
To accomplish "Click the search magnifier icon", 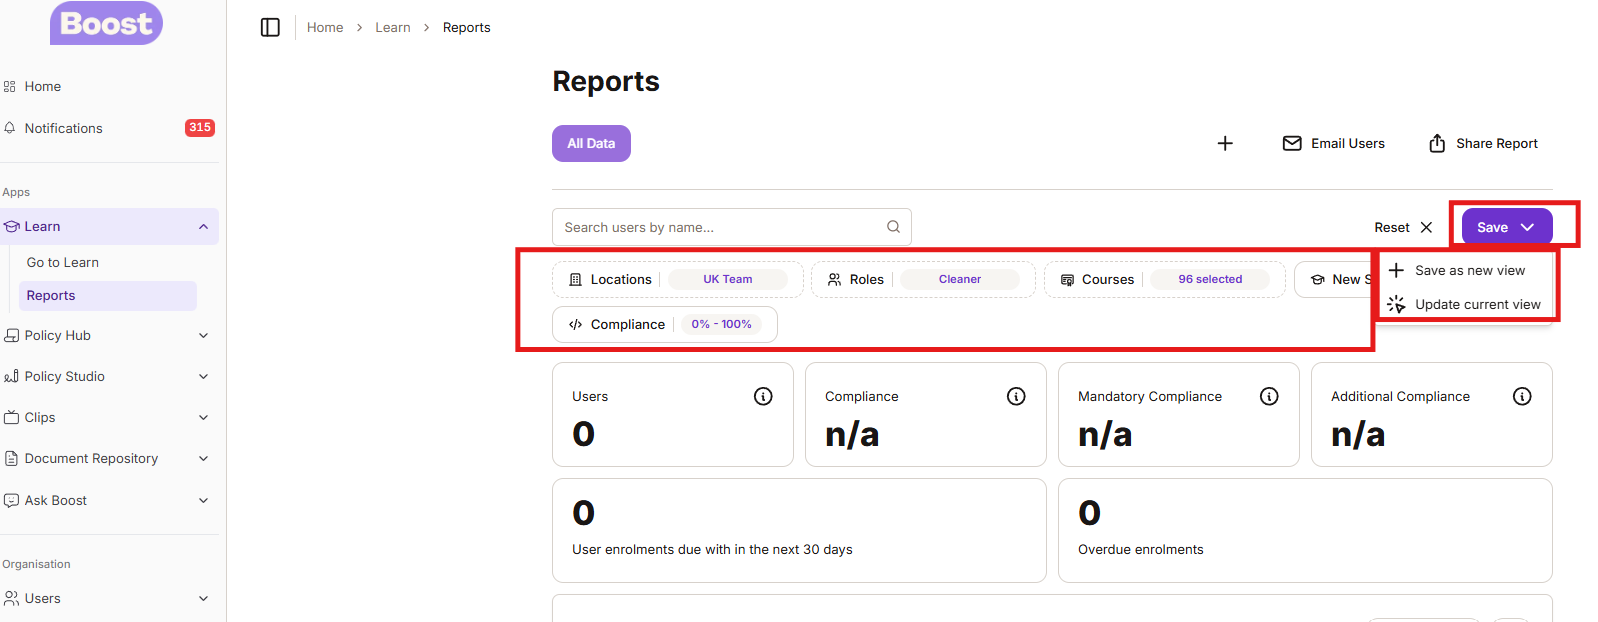I will [x=893, y=227].
